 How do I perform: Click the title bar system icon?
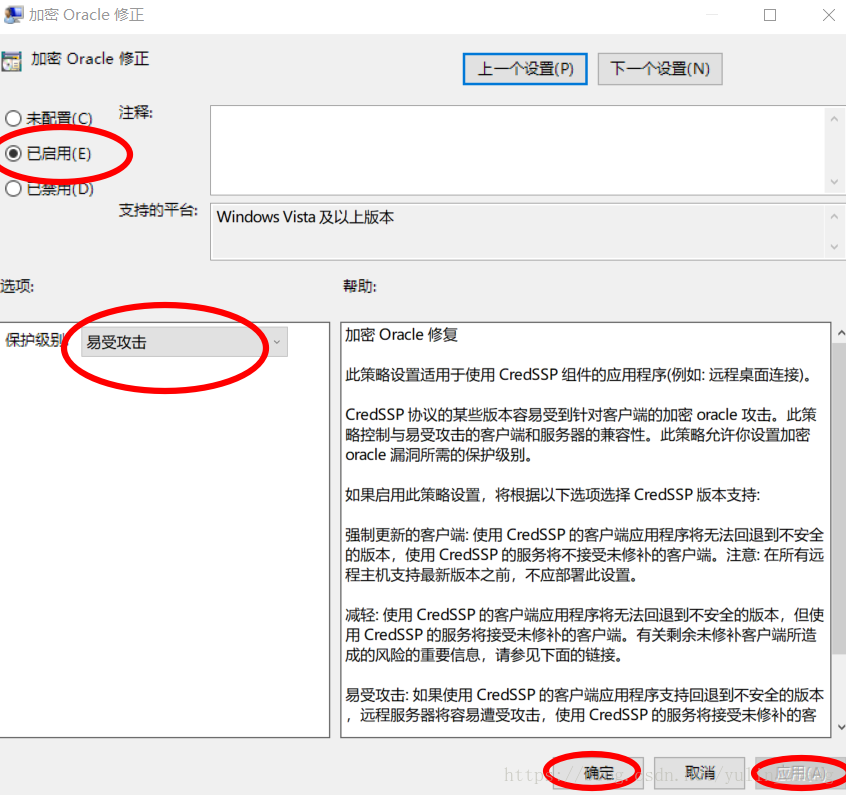tap(13, 15)
